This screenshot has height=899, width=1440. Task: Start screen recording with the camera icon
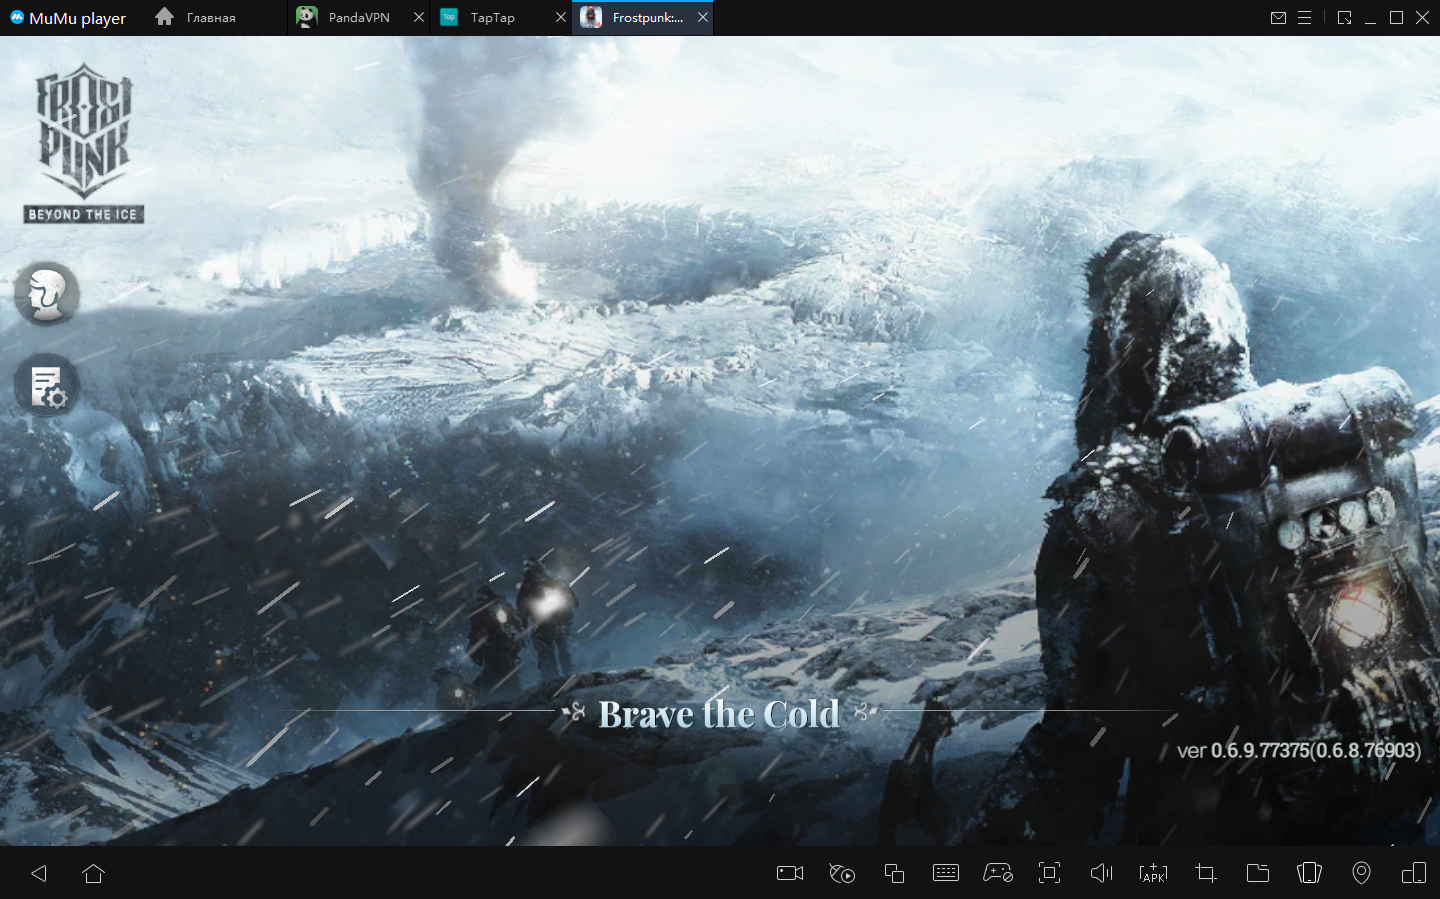(790, 873)
